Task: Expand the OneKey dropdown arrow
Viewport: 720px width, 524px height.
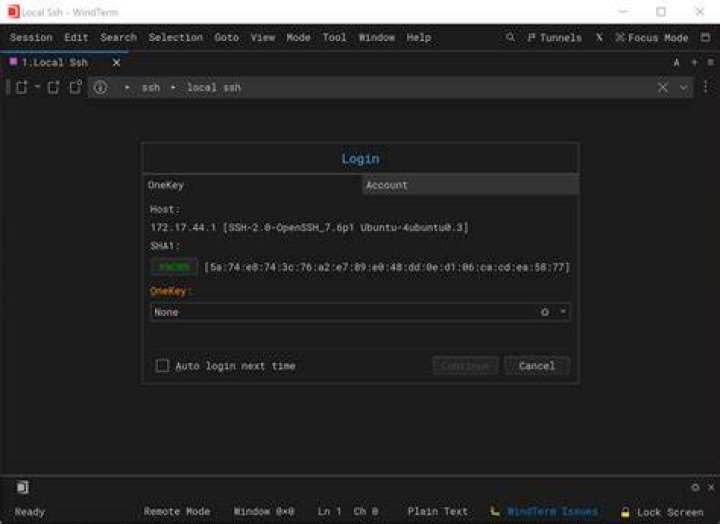Action: tap(563, 312)
